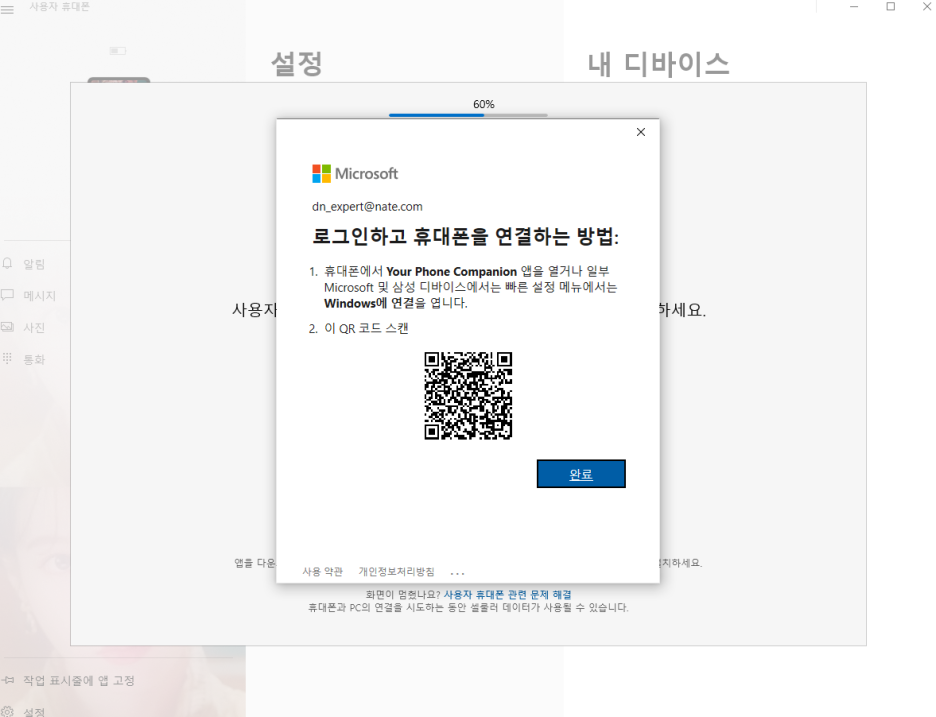Click the Microsoft logo in the dialog
Image resolution: width=936 pixels, height=717 pixels.
[355, 174]
